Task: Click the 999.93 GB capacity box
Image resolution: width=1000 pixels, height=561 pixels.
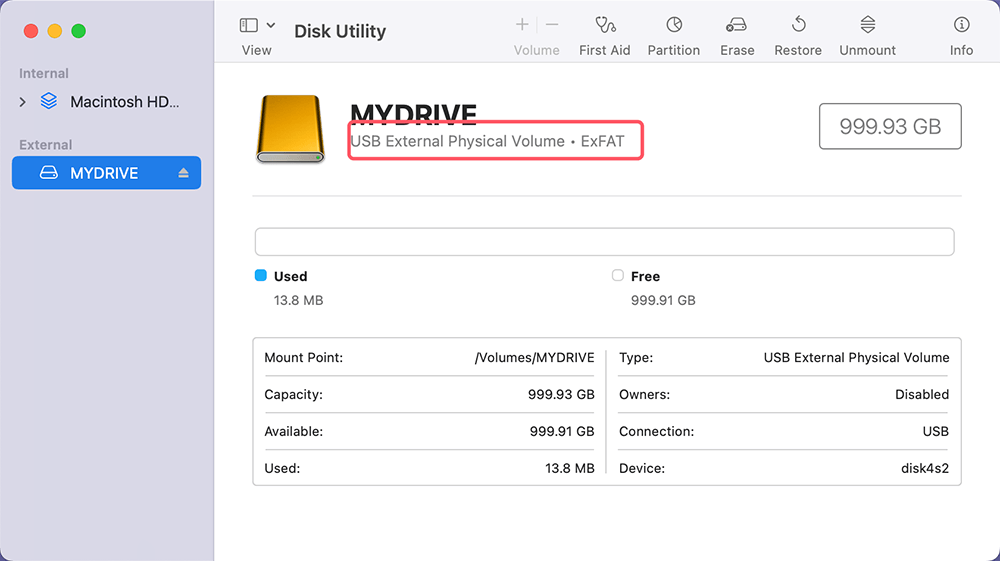Action: [890, 126]
